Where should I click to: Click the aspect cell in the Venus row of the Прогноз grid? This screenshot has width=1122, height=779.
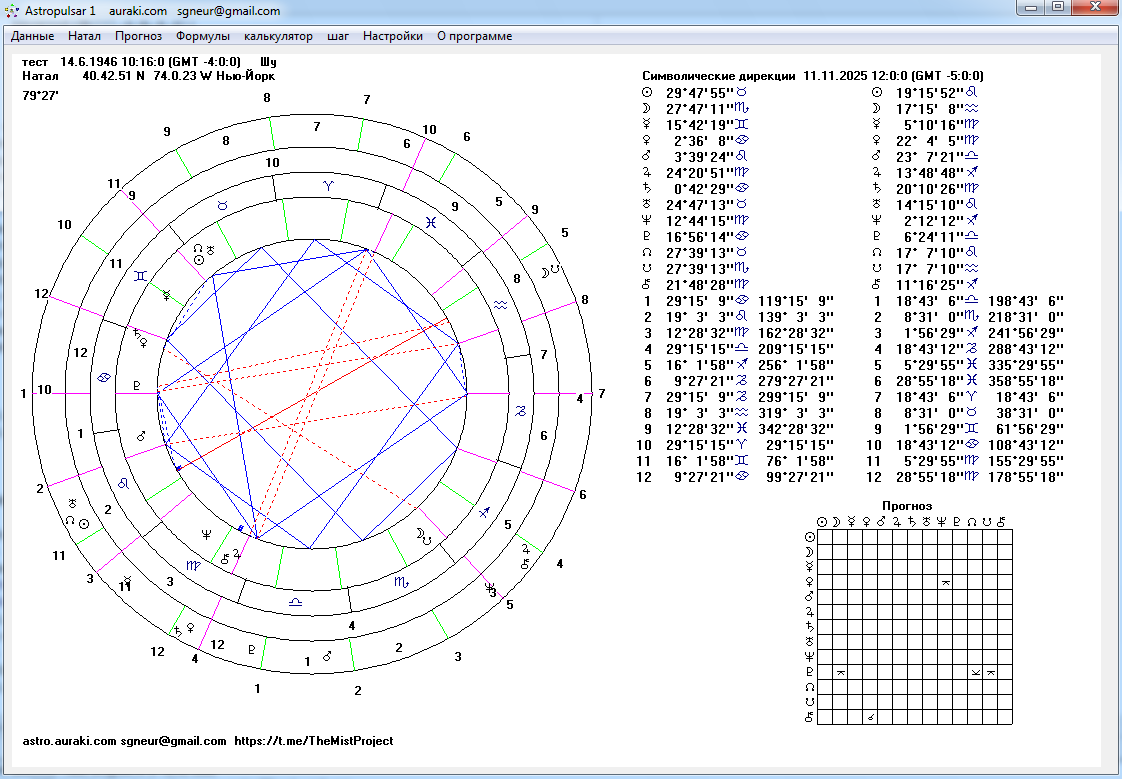click(x=946, y=581)
